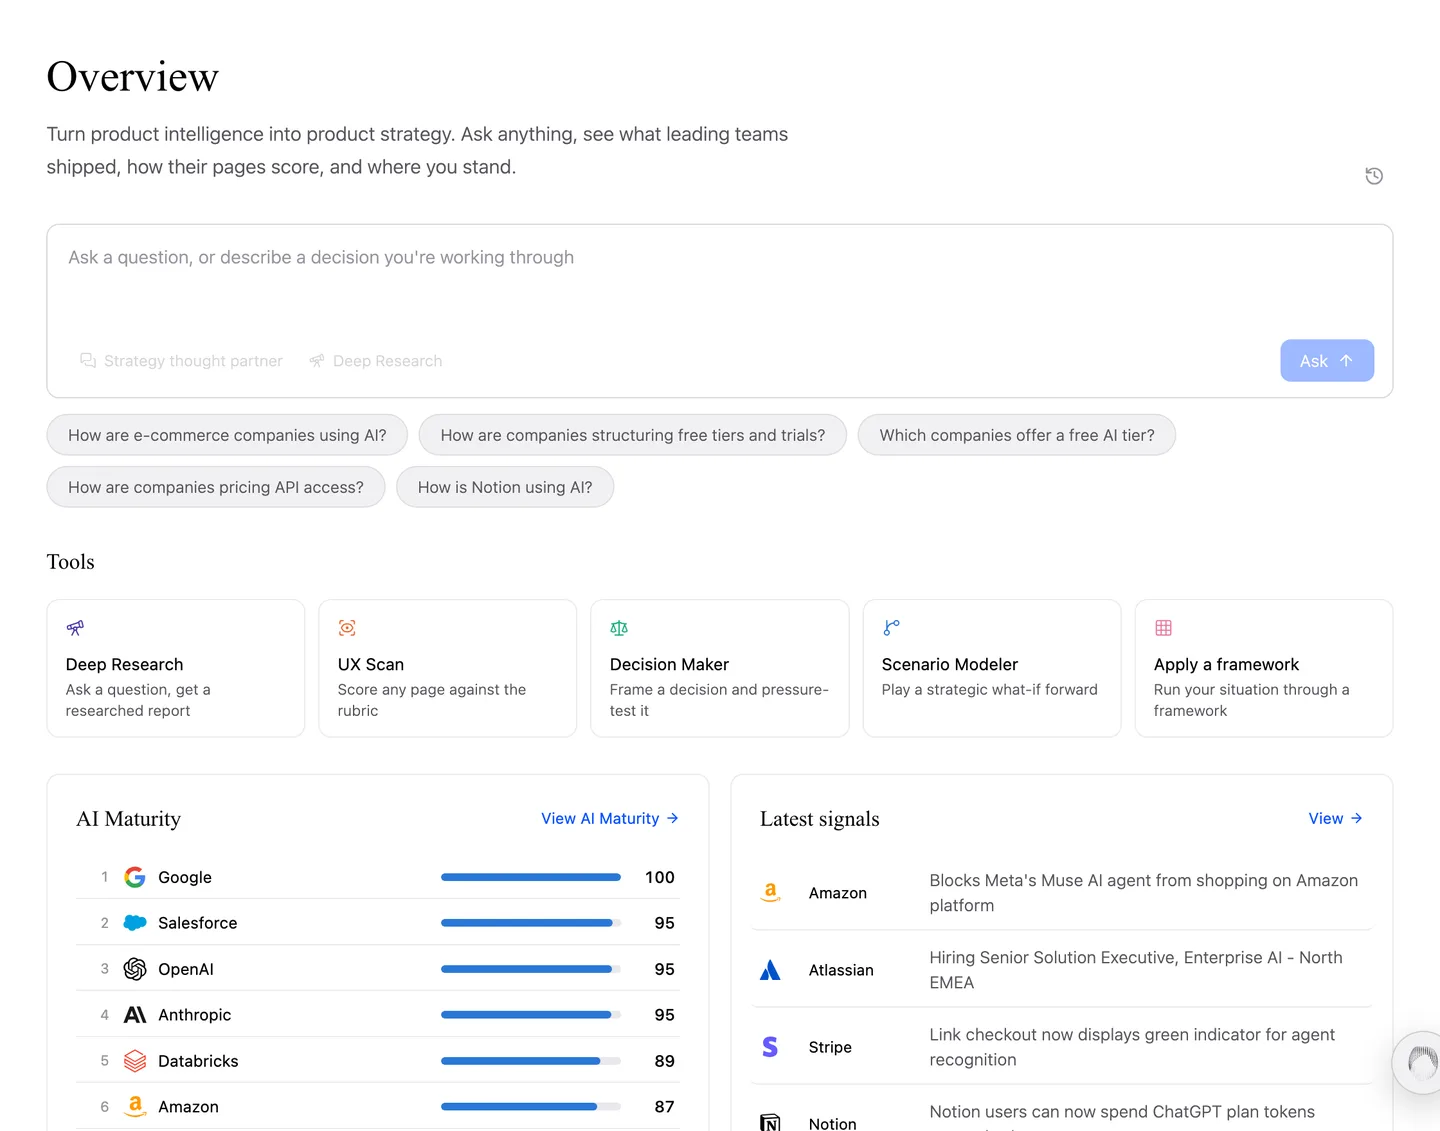1440x1131 pixels.
Task: Click the Amazon logo in AI Maturity list
Action: click(x=135, y=1106)
